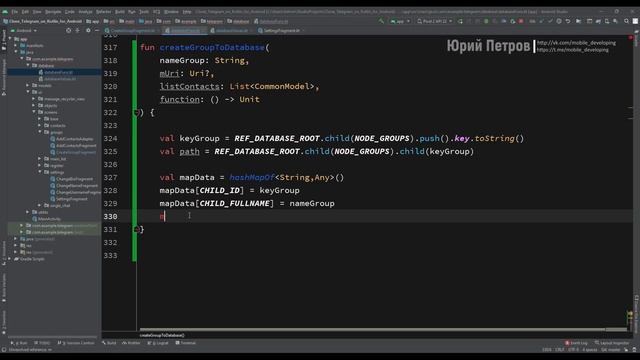This screenshot has width=640, height=360.
Task: Expand the models package folder
Action: 28,86
